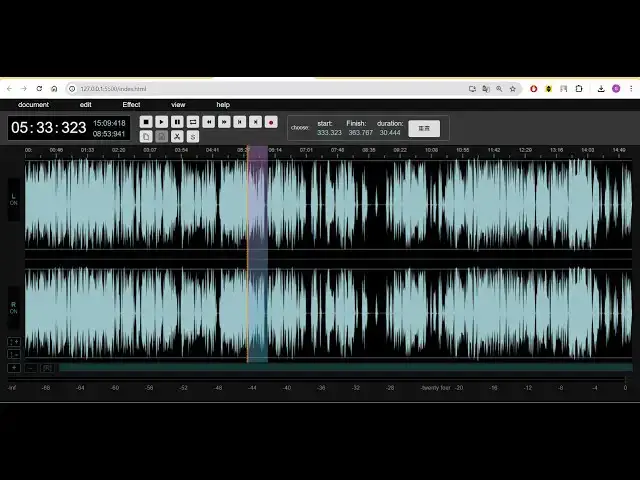
Task: Click the selection start value 333.323
Action: [x=329, y=133]
